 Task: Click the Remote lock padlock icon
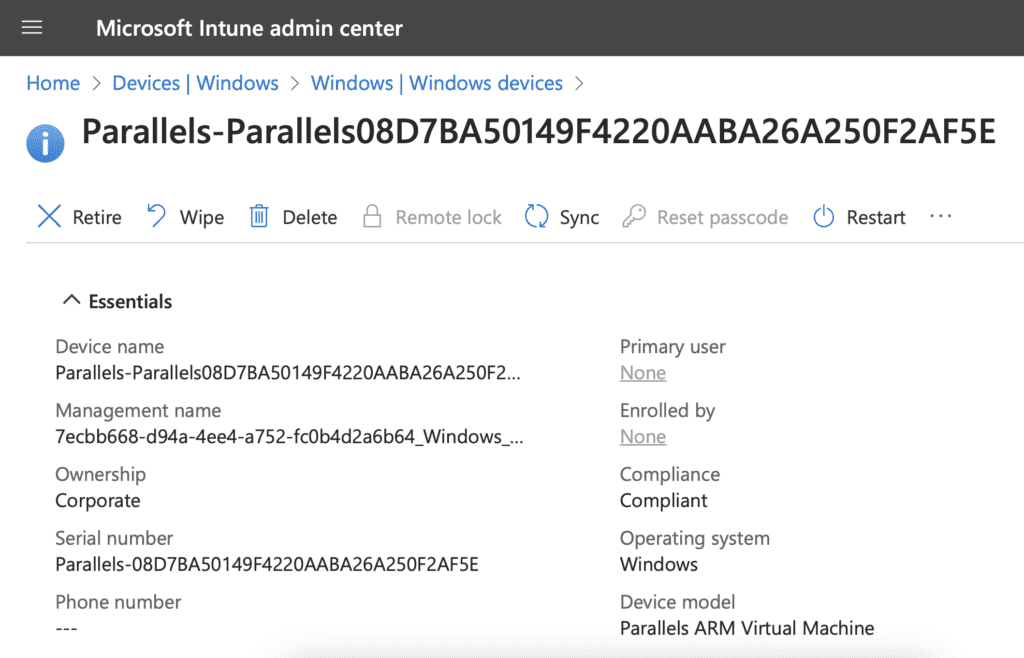click(x=372, y=217)
